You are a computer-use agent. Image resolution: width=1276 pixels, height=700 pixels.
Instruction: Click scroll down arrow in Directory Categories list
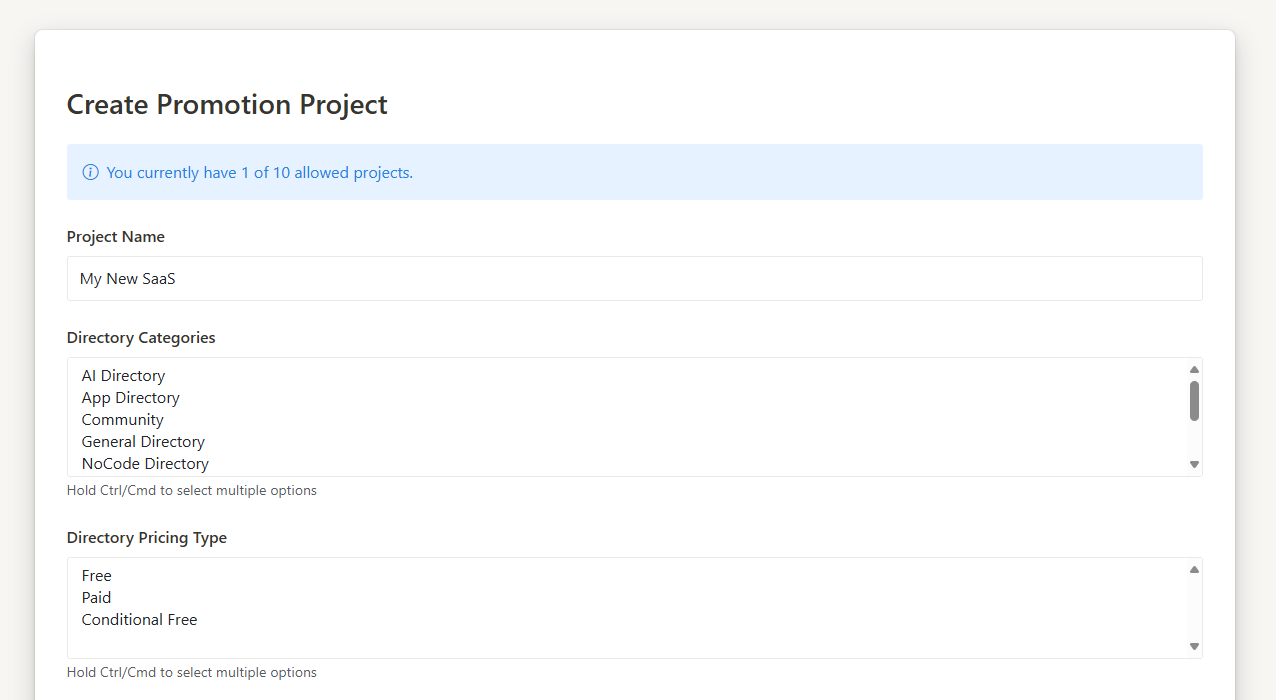pos(1194,464)
